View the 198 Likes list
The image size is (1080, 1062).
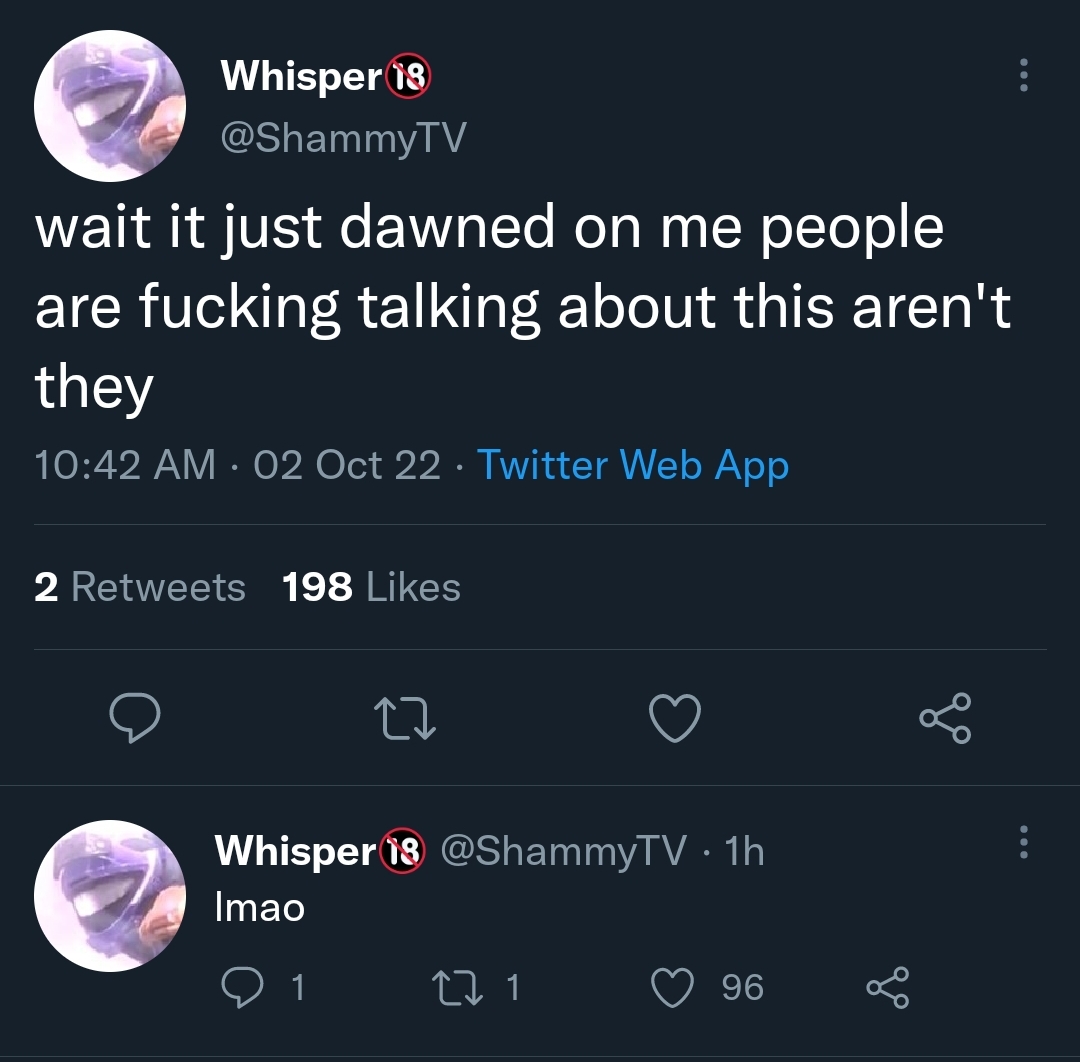click(x=371, y=587)
